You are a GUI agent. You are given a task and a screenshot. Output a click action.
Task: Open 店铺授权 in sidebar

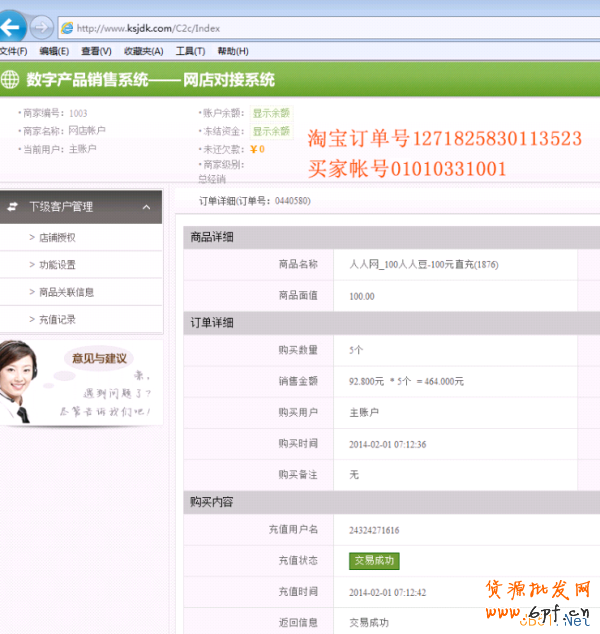(x=57, y=237)
